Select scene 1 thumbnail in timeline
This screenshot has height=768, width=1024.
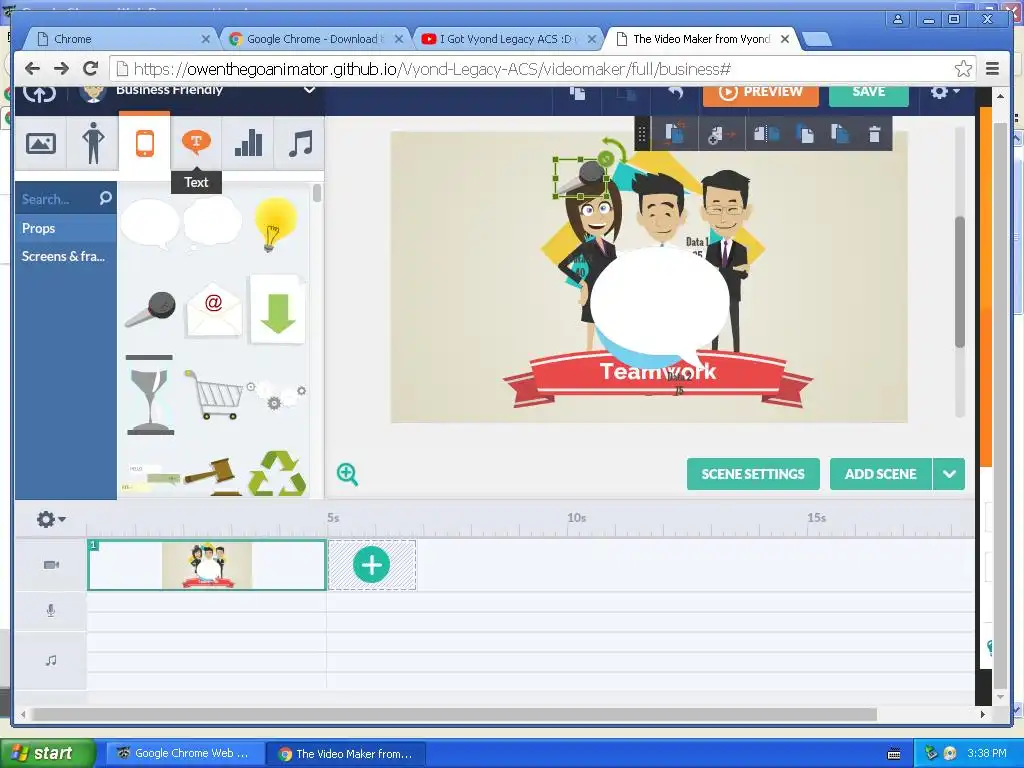(x=206, y=565)
